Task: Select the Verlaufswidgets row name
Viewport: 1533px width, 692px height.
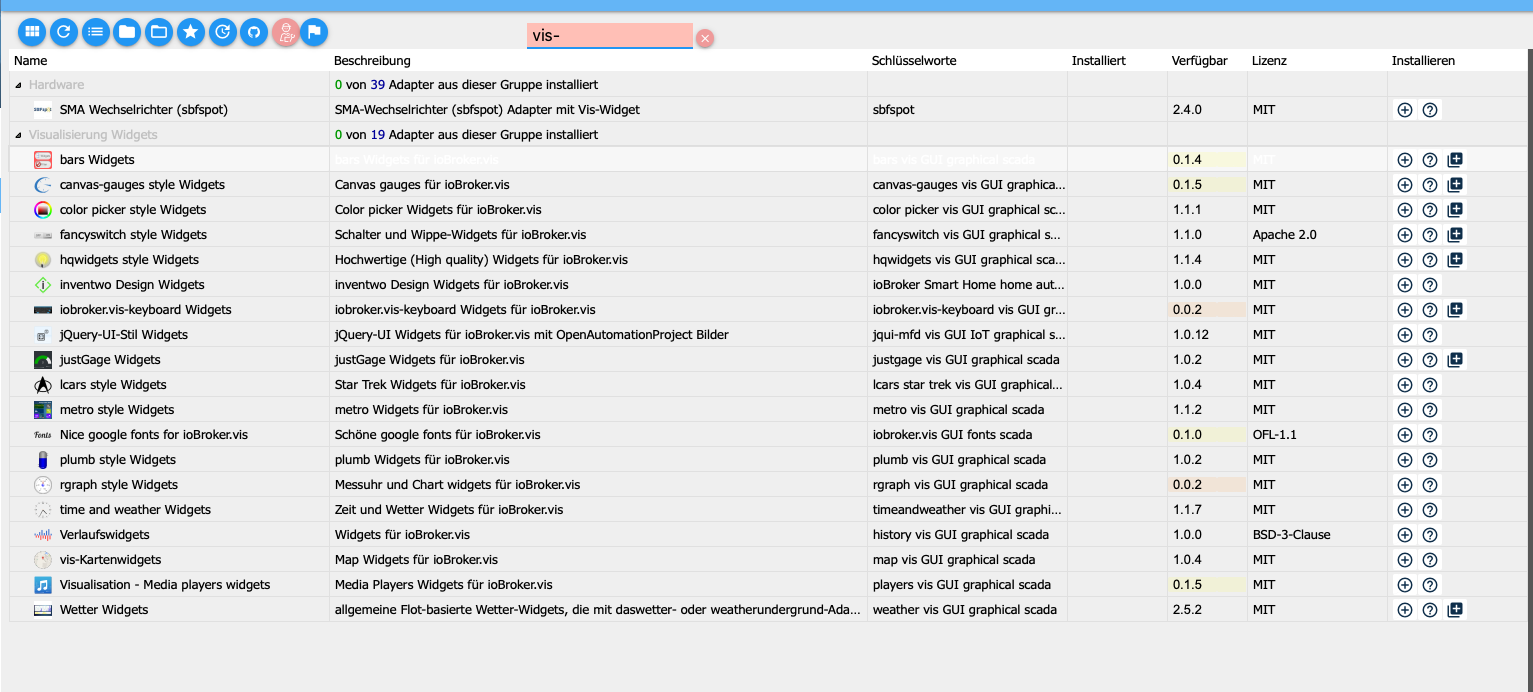Action: tap(104, 535)
